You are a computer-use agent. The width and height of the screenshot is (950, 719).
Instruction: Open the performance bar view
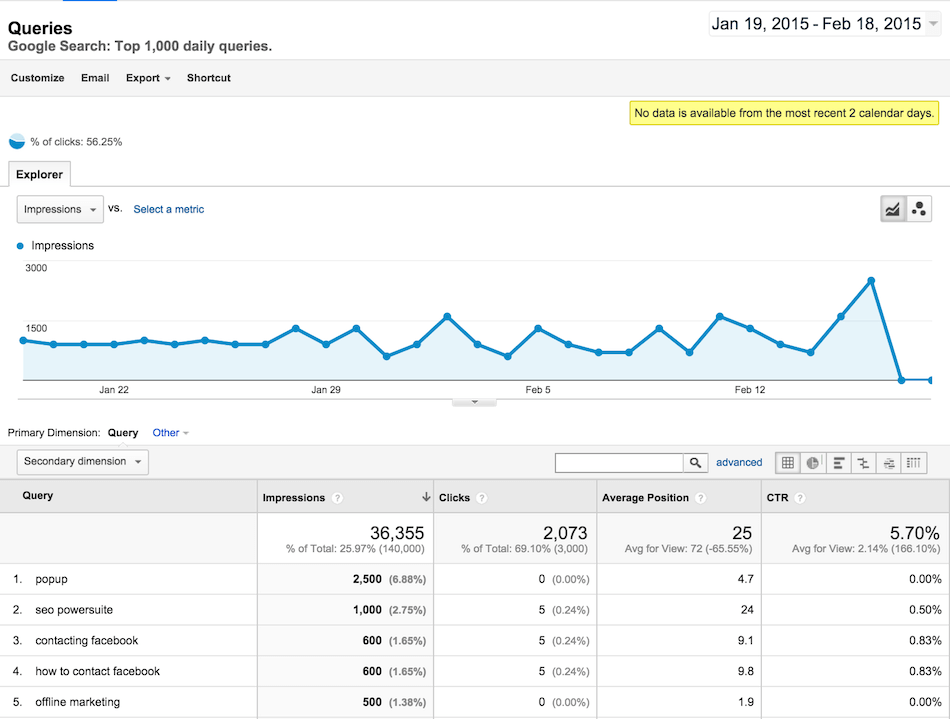tap(838, 463)
